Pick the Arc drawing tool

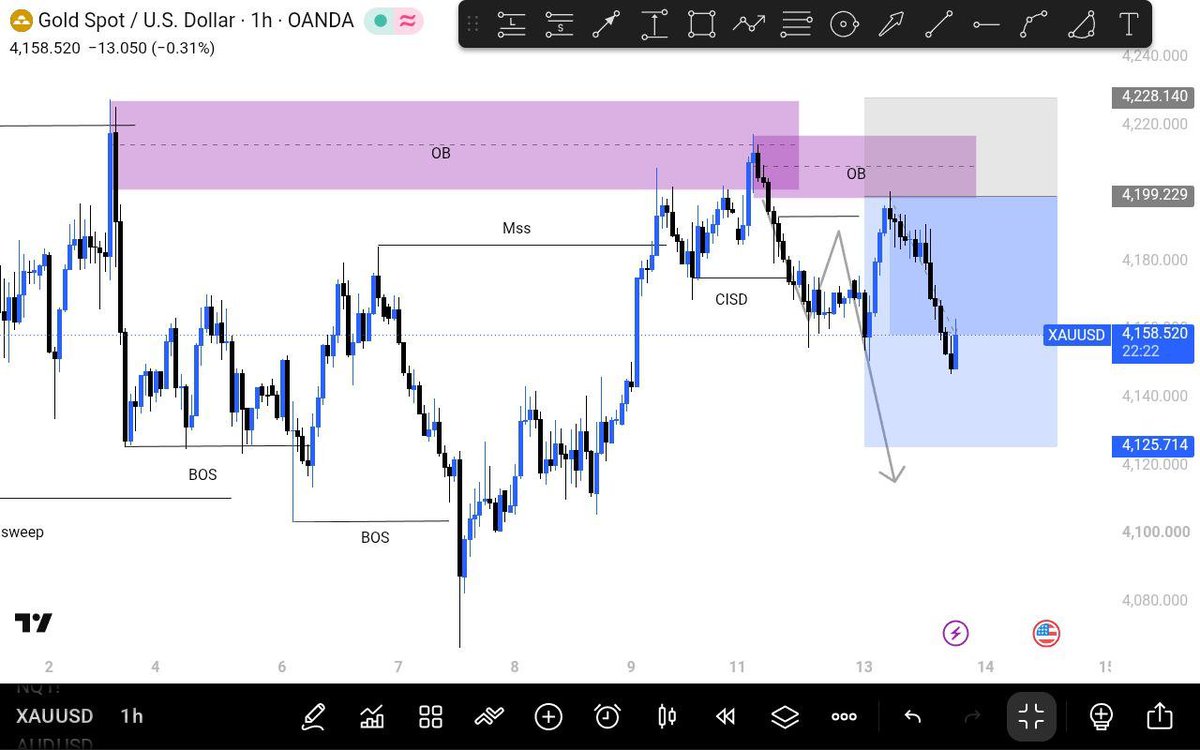click(x=1081, y=24)
